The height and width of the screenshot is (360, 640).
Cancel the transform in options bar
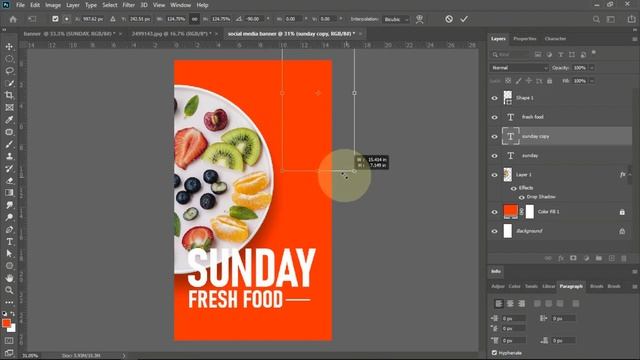[x=449, y=19]
